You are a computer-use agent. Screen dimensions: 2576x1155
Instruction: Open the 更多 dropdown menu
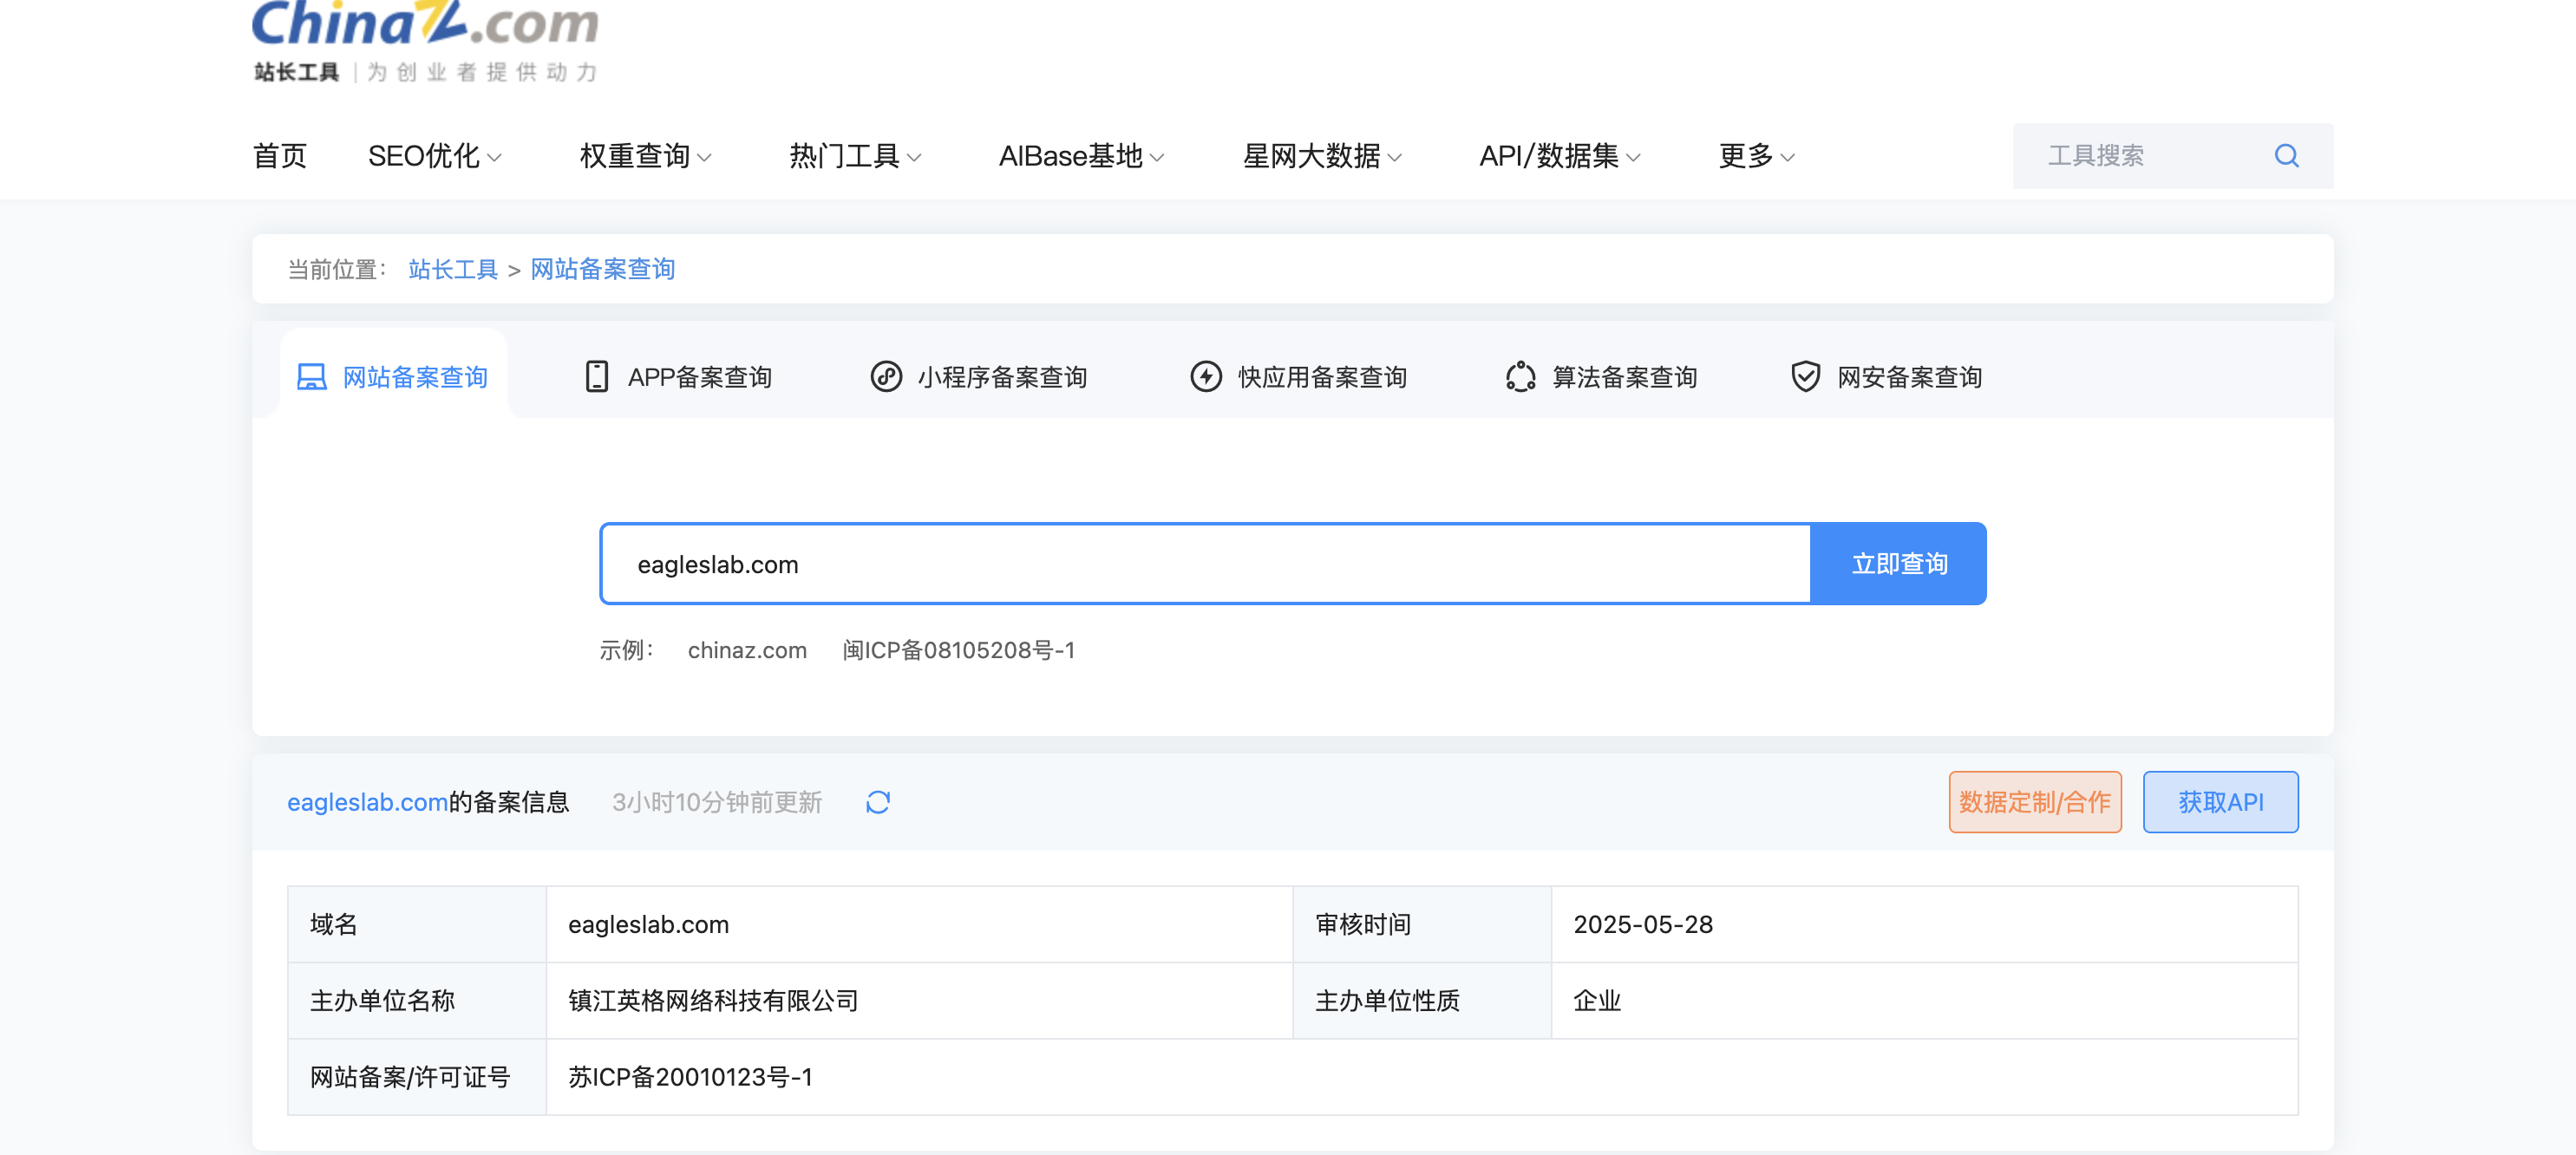click(1756, 156)
